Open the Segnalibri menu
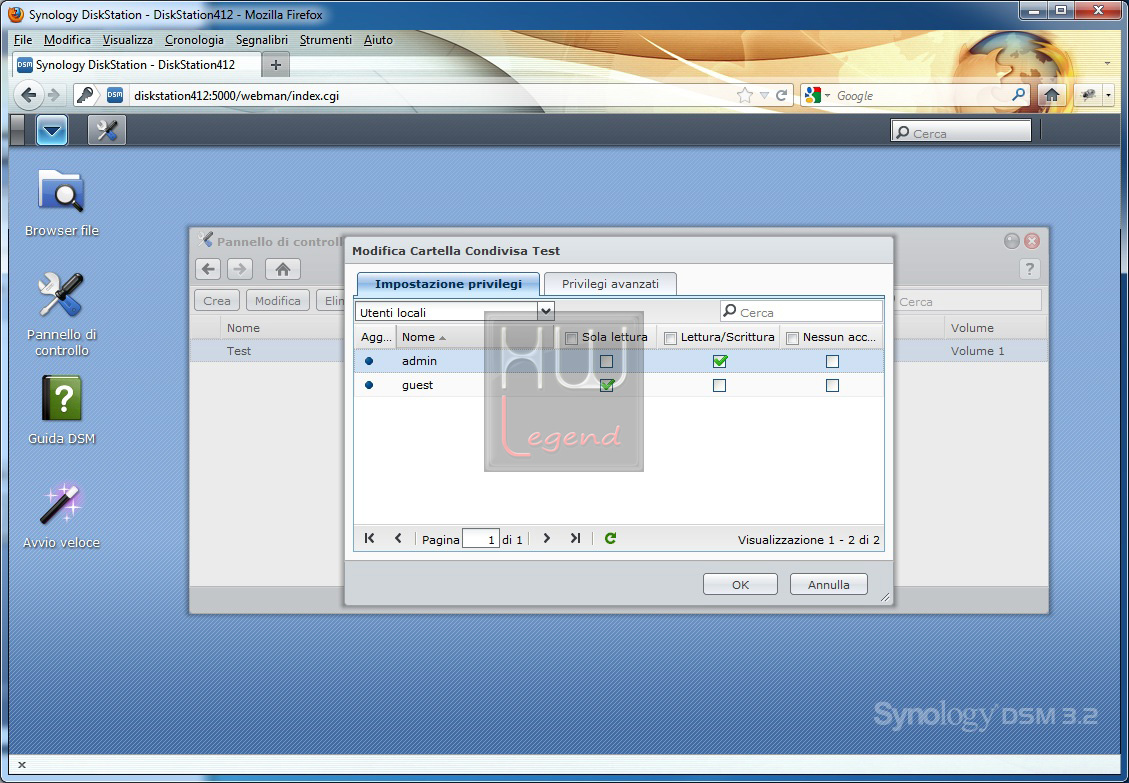 pos(261,40)
